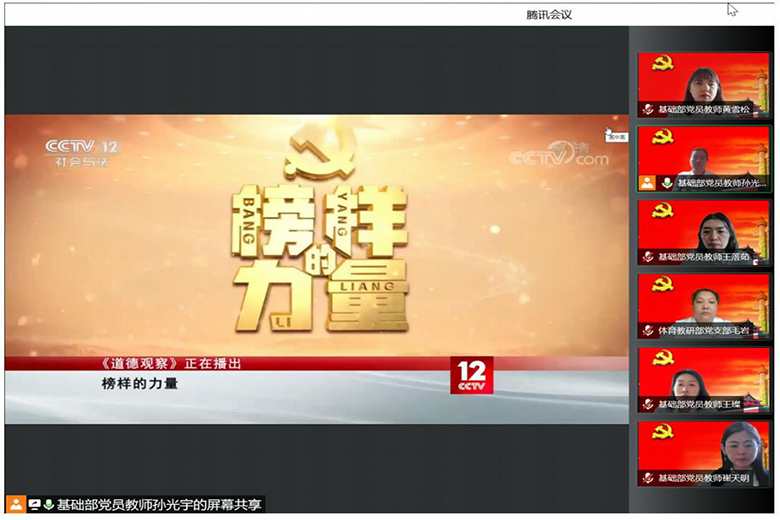This screenshot has width=780, height=520.
Task: Click the 孙光宇的屏幕共享 label text
Action: point(160,505)
